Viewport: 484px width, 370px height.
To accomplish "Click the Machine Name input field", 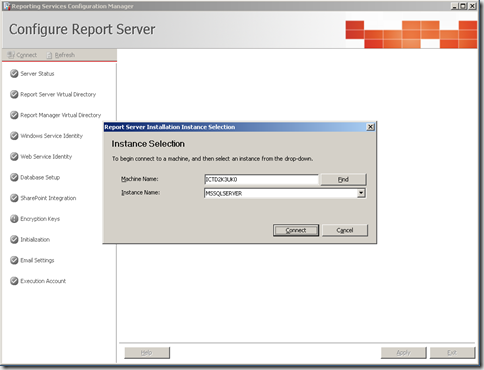I will (x=261, y=179).
